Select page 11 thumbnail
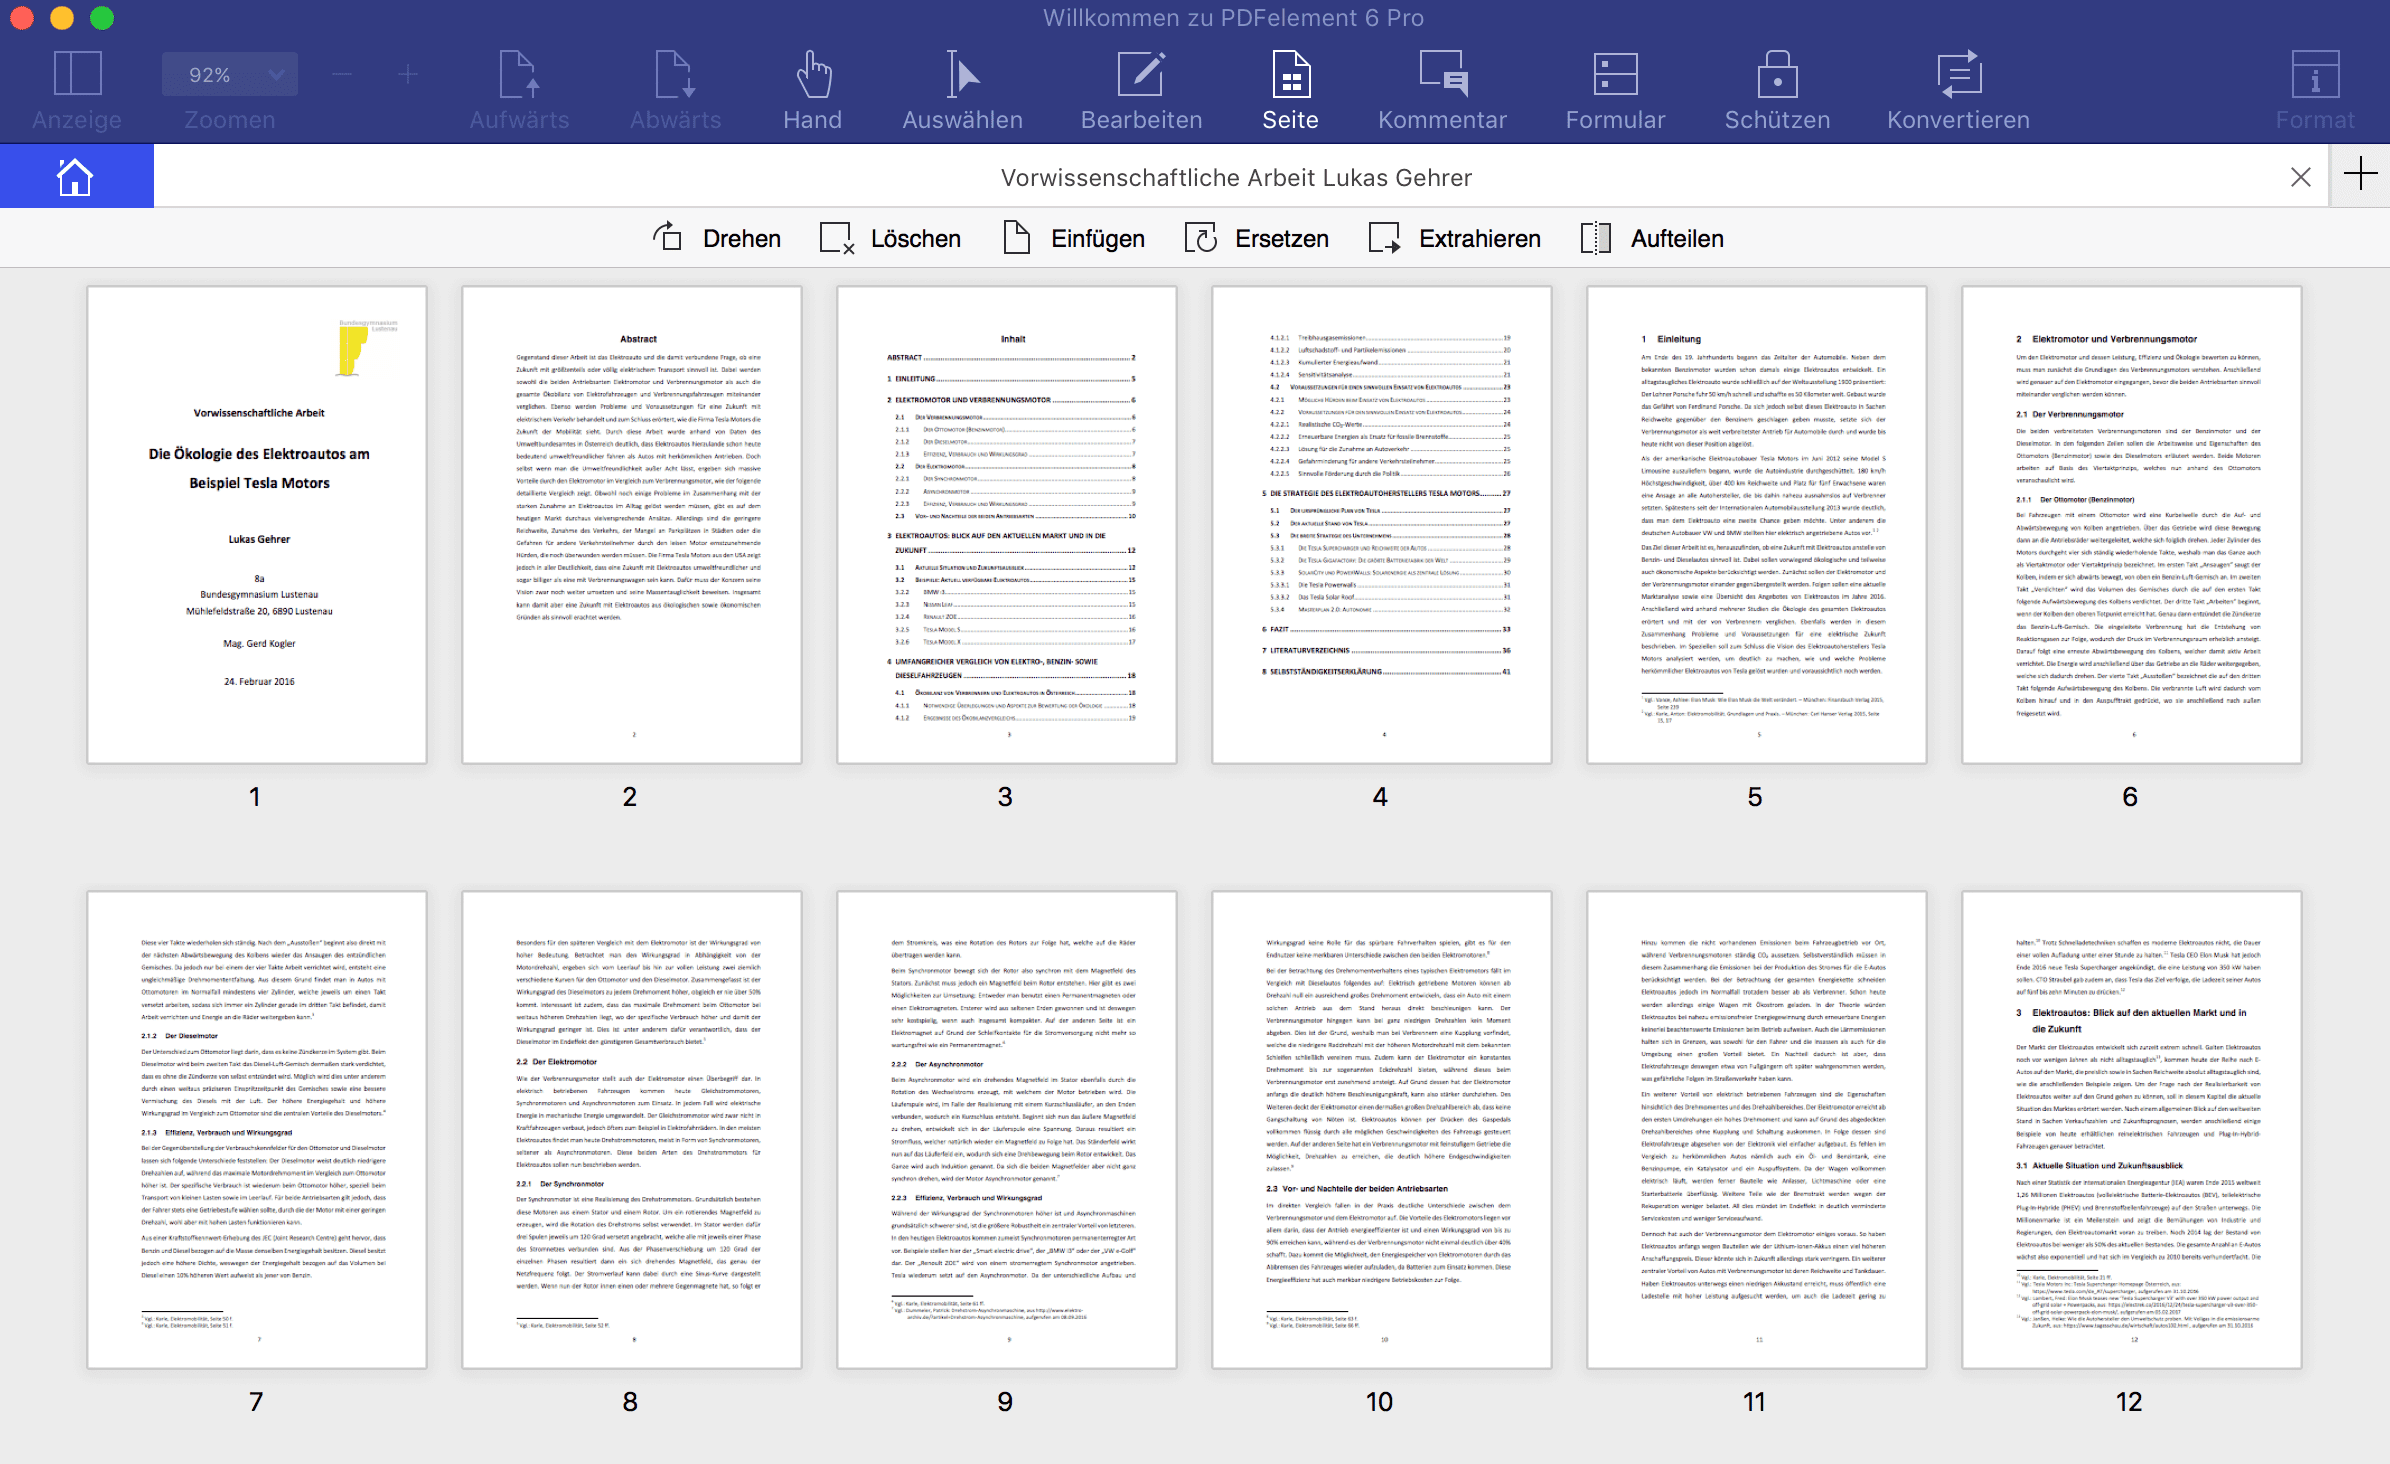2390x1464 pixels. (1757, 1130)
